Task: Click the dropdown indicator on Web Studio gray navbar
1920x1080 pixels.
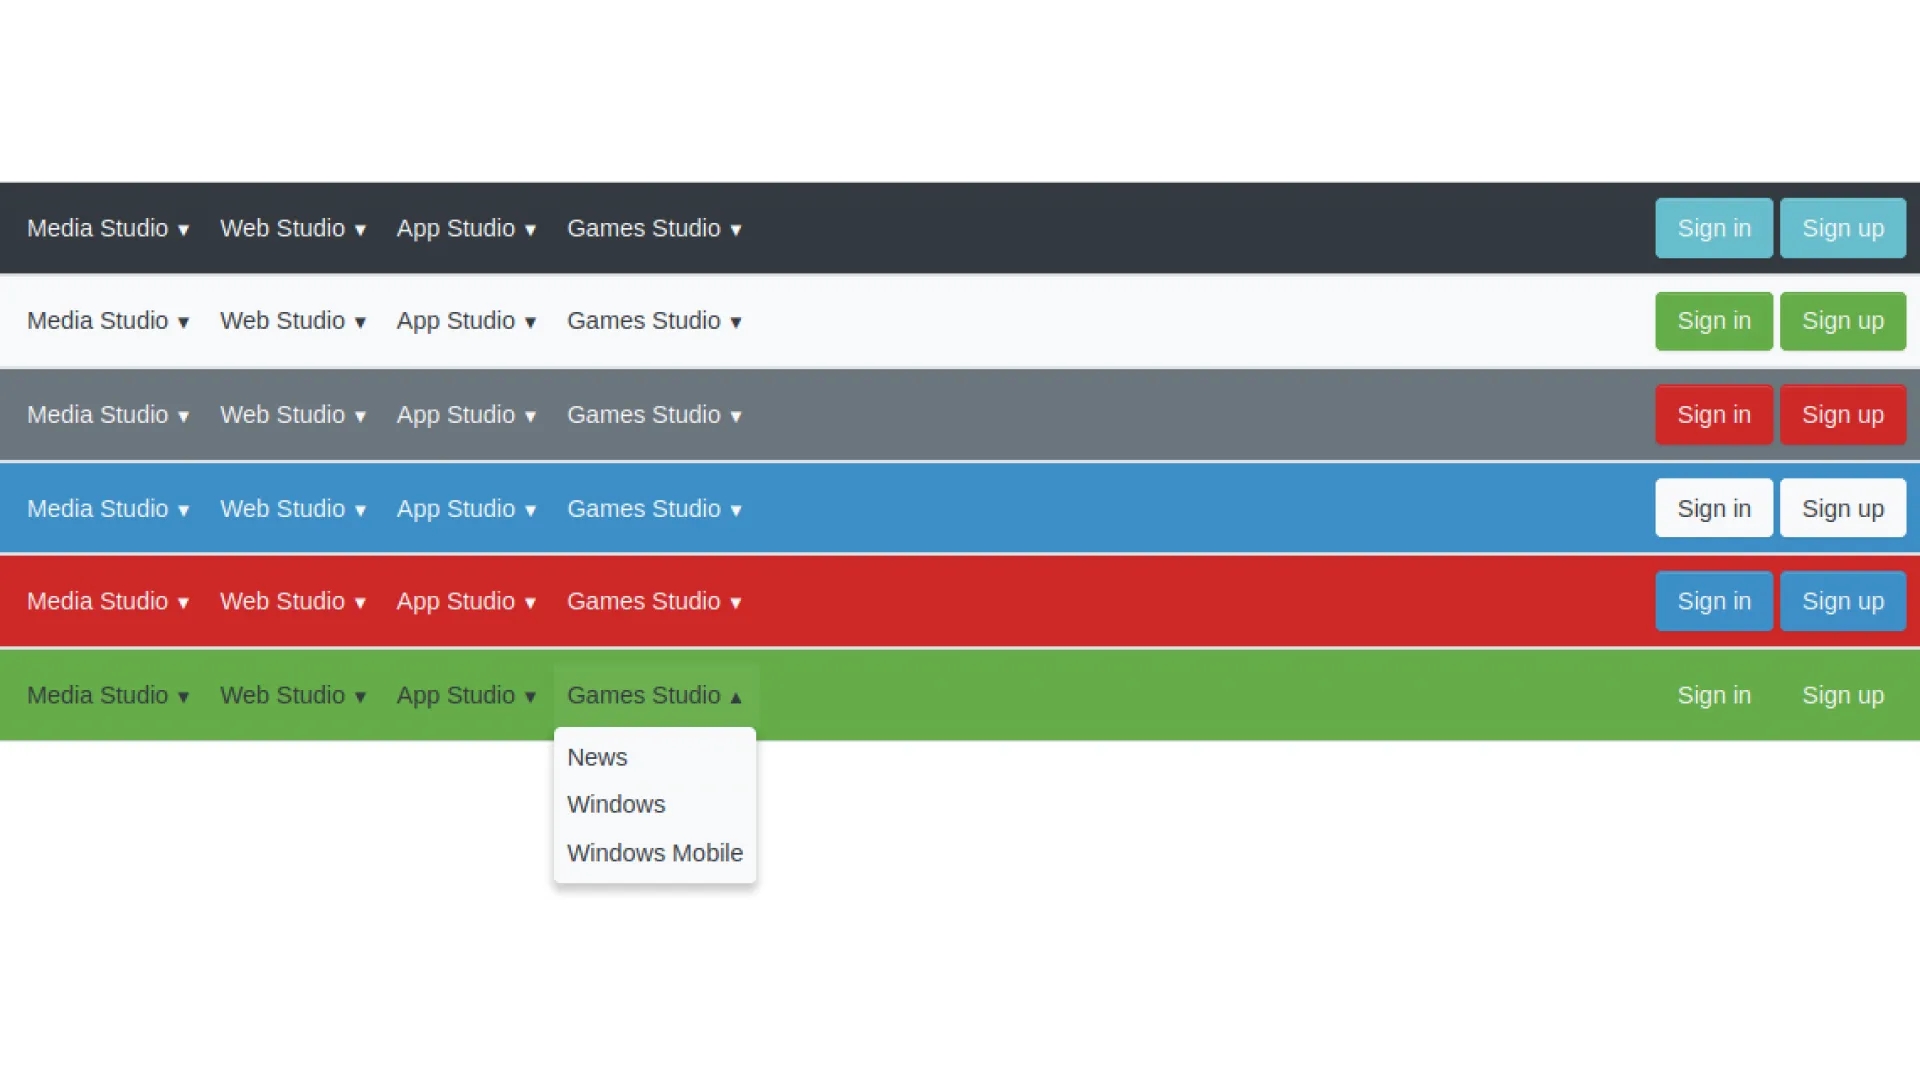Action: pyautogui.click(x=361, y=414)
